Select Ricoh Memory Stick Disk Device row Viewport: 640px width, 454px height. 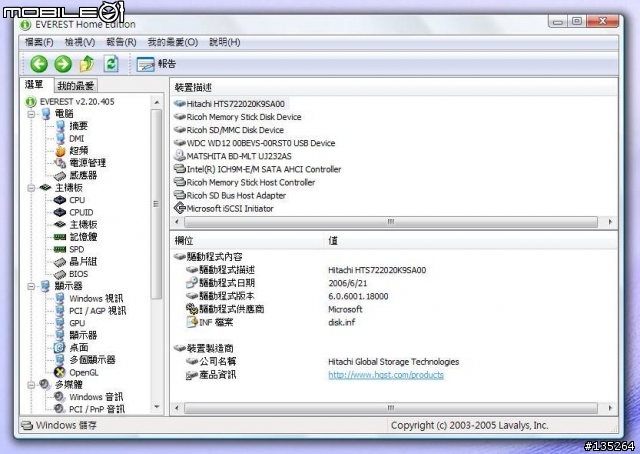pyautogui.click(x=238, y=117)
